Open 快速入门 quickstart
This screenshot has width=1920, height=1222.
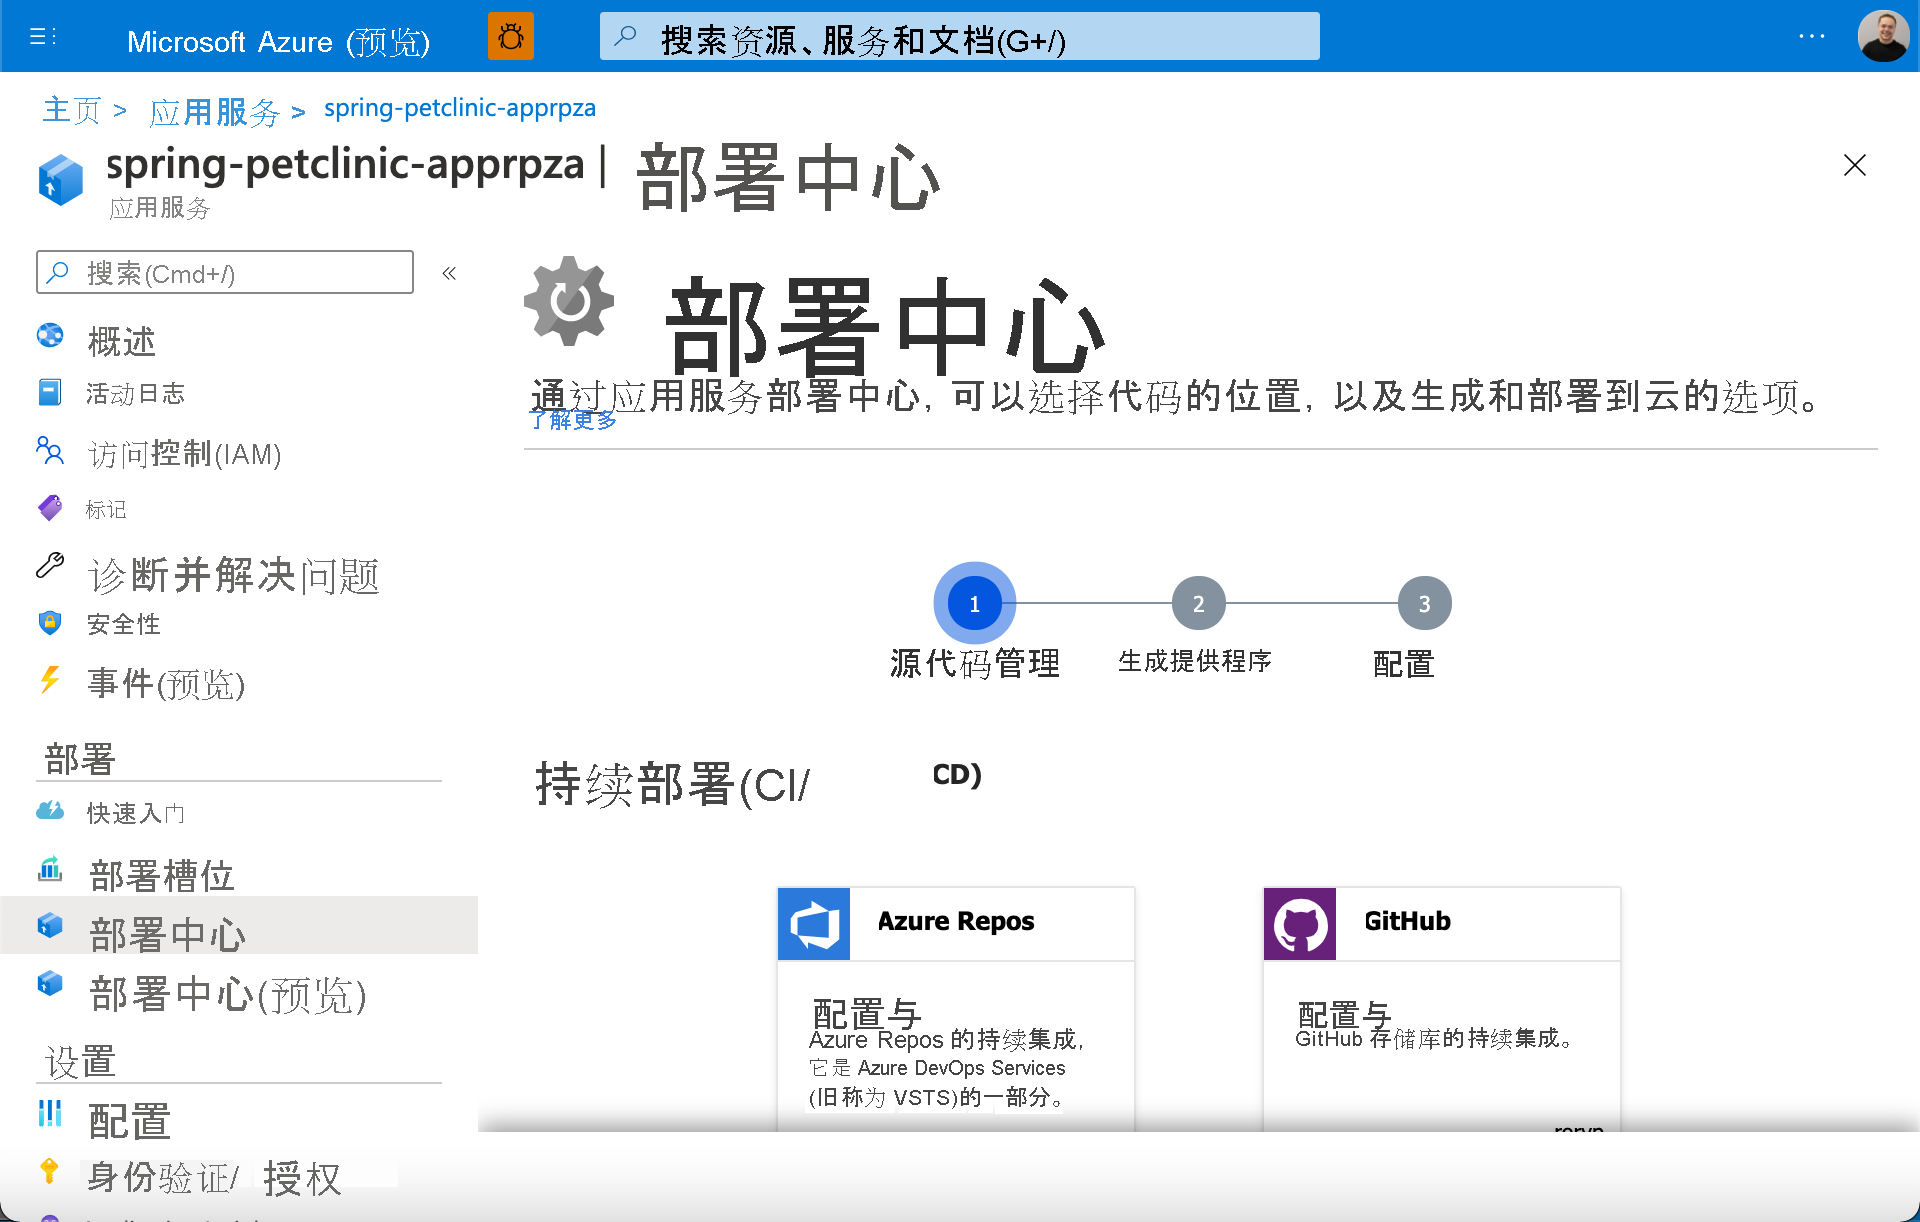[136, 812]
